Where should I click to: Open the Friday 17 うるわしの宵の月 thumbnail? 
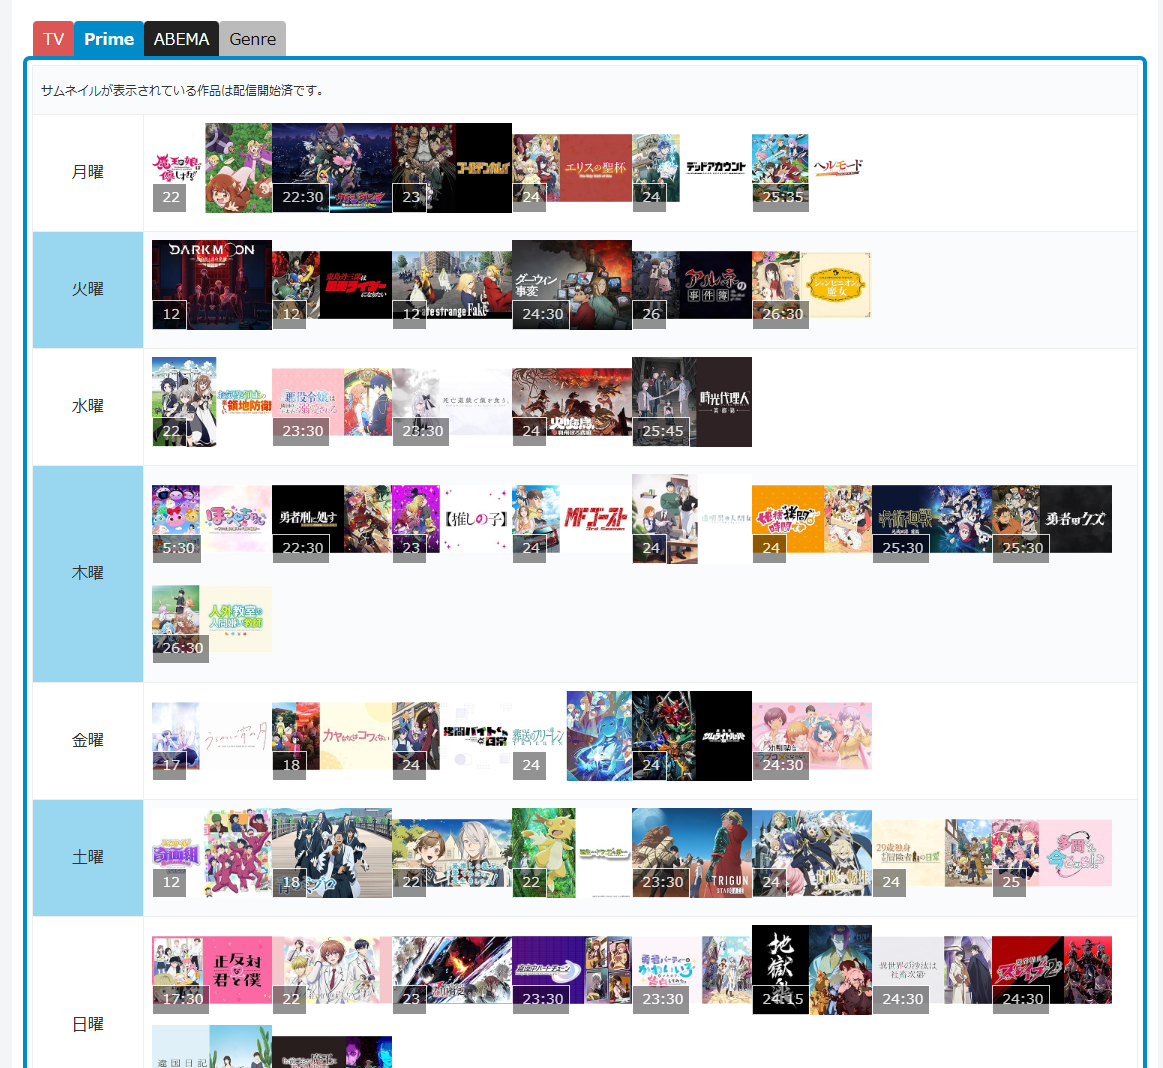click(212, 736)
